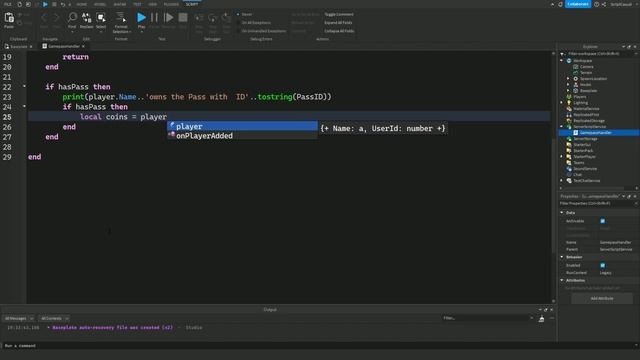Open the All Contexts output dropdown
The width and height of the screenshot is (640, 360).
(55, 318)
